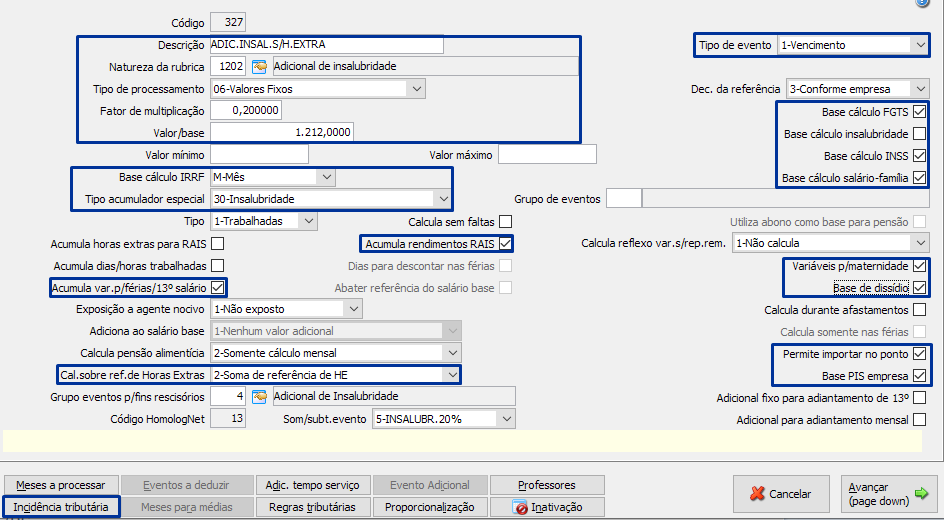Screen dimensions: 944x520
Task: Toggle Variáveis p/maternidade checkbox
Action: [x=919, y=266]
